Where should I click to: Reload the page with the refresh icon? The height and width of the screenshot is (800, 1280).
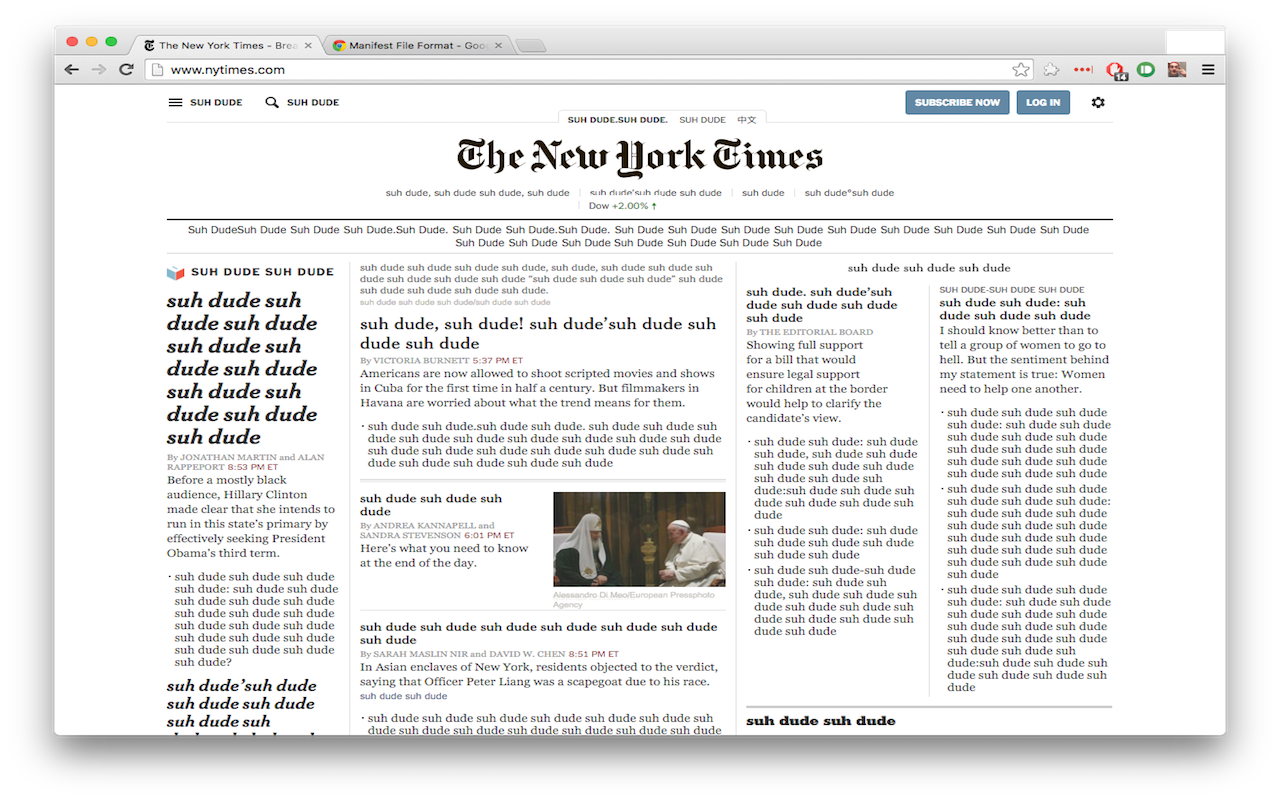click(x=126, y=70)
